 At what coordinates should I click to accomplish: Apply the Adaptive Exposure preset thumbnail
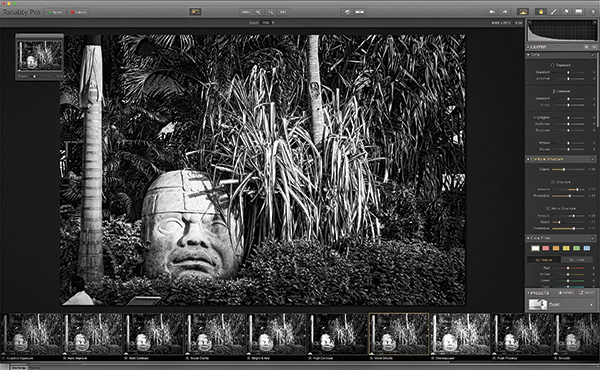[31, 334]
